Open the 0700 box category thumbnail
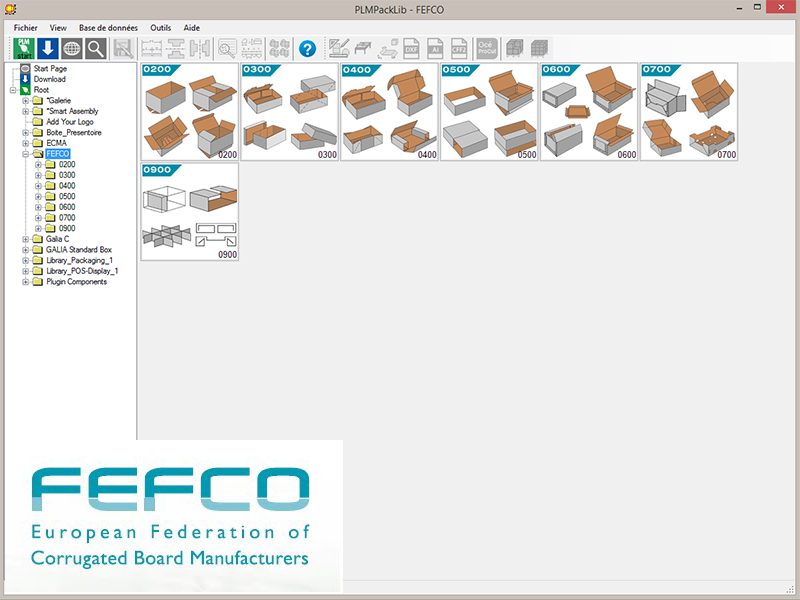 [689, 112]
